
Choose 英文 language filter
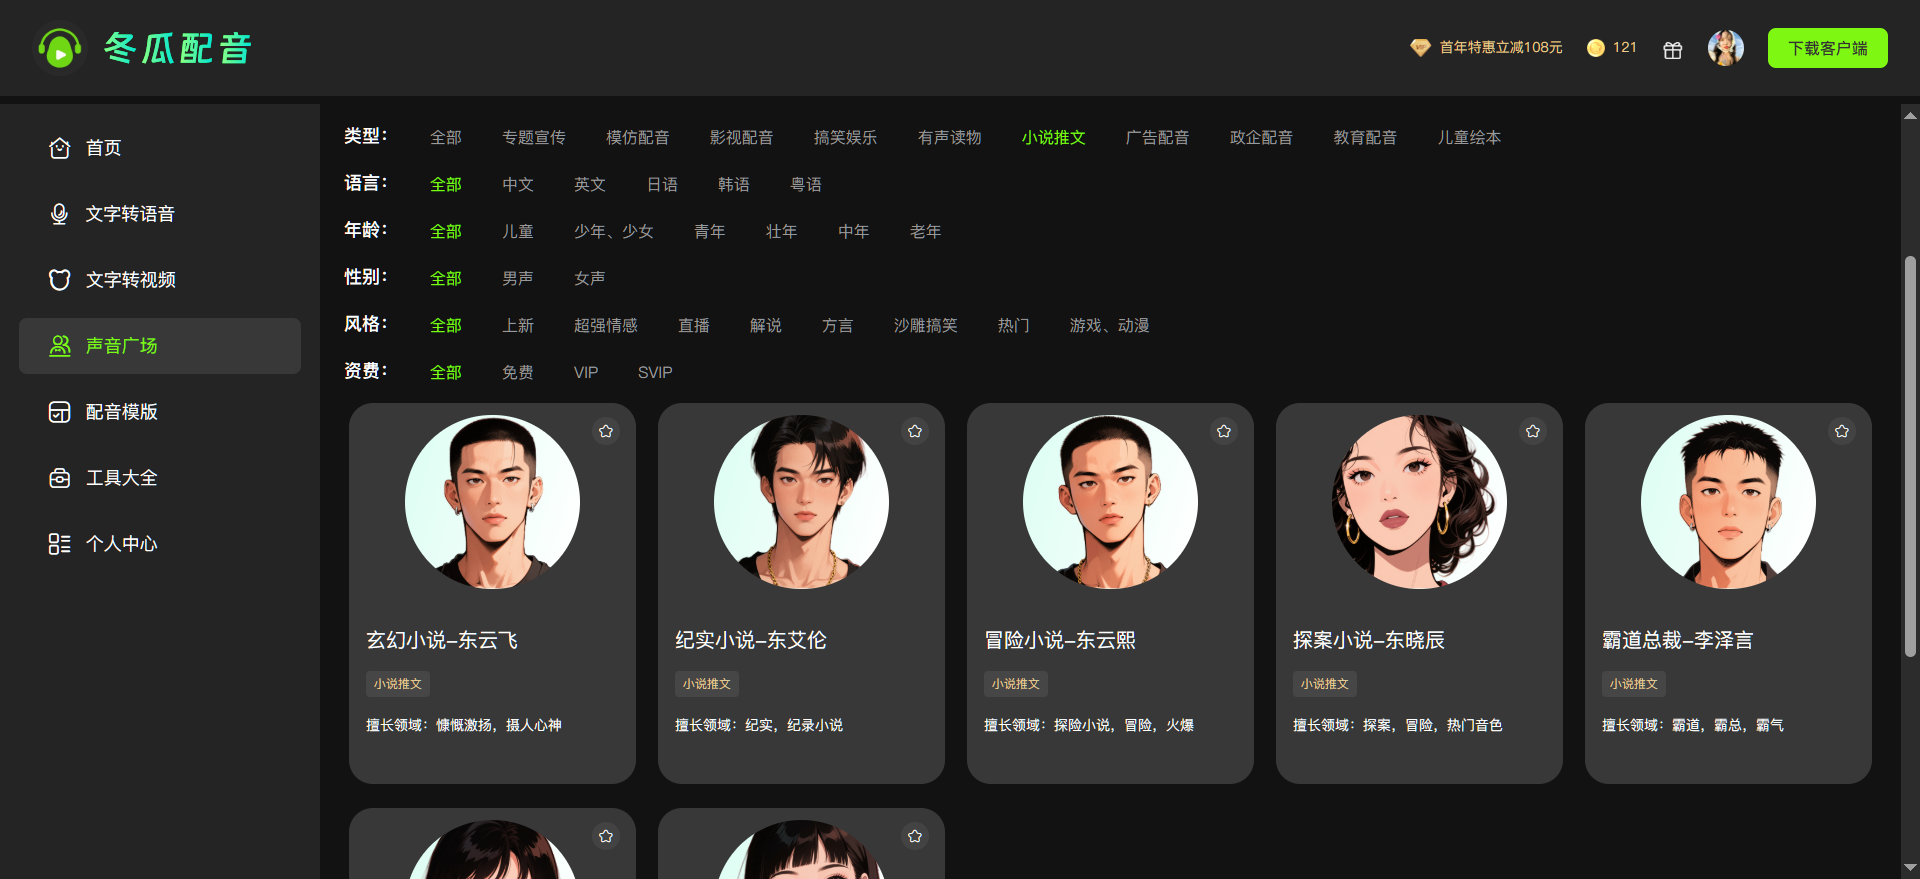(590, 184)
